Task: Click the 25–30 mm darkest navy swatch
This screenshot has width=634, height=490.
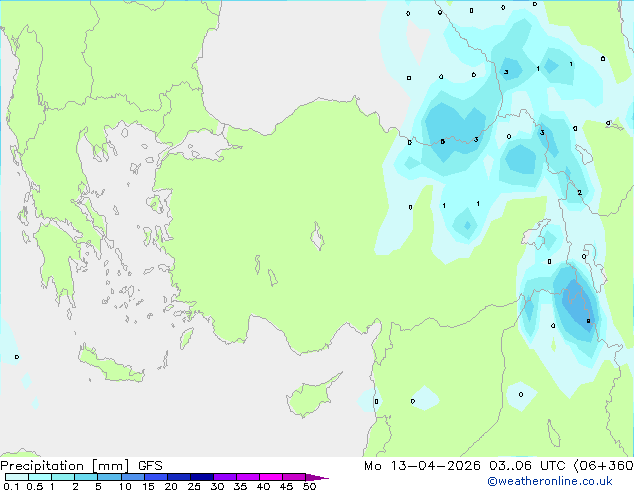Action: click(x=202, y=477)
